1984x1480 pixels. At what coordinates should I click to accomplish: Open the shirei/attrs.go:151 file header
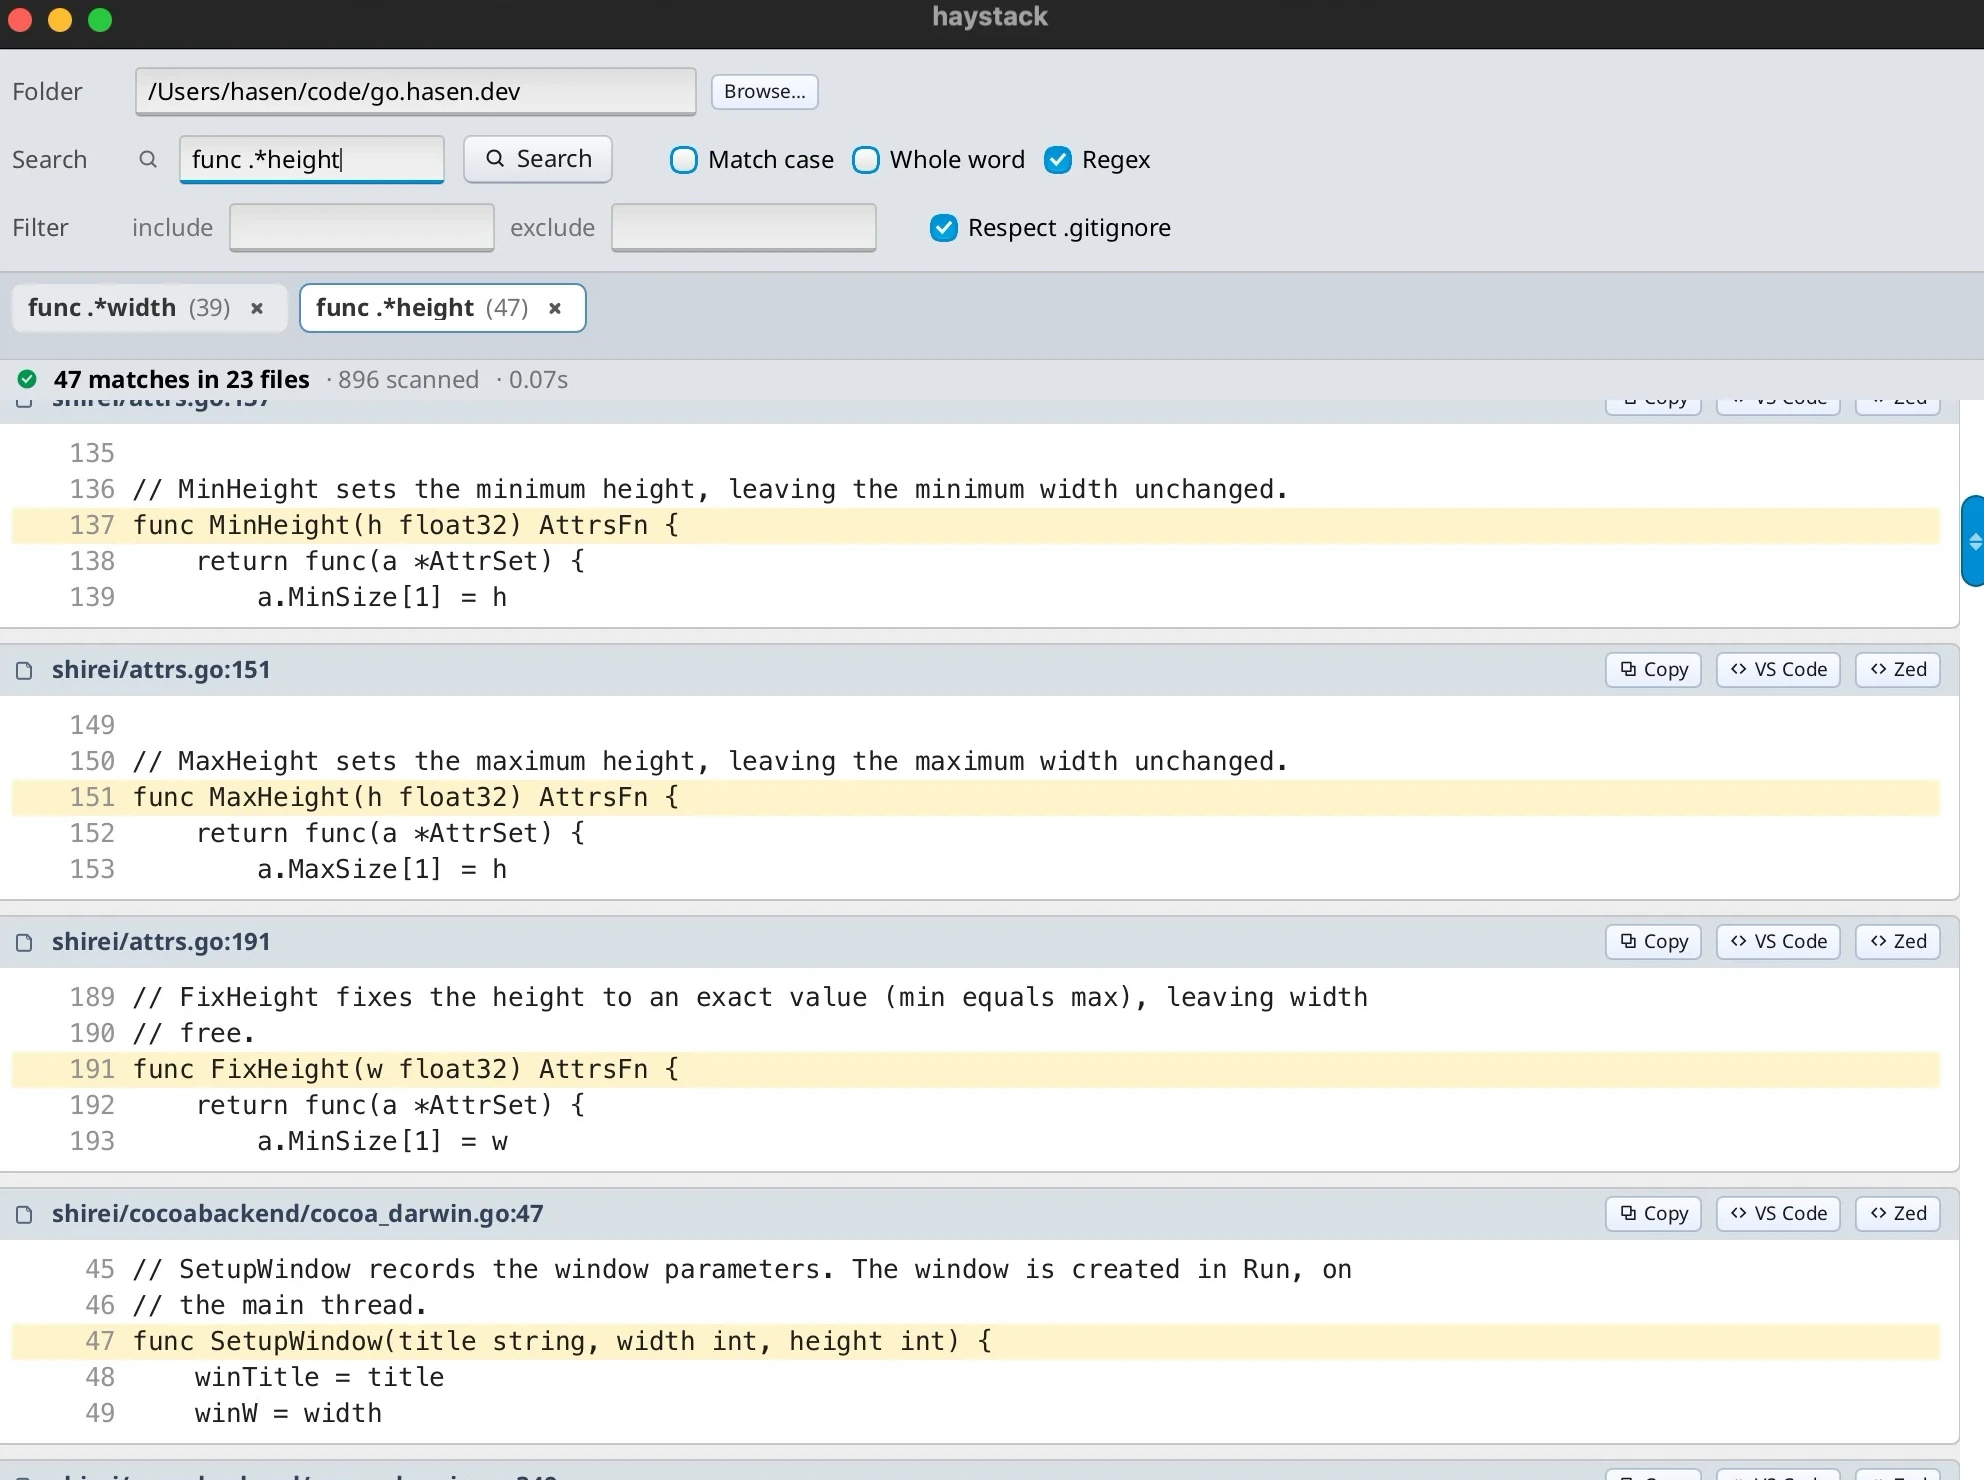pos(161,670)
